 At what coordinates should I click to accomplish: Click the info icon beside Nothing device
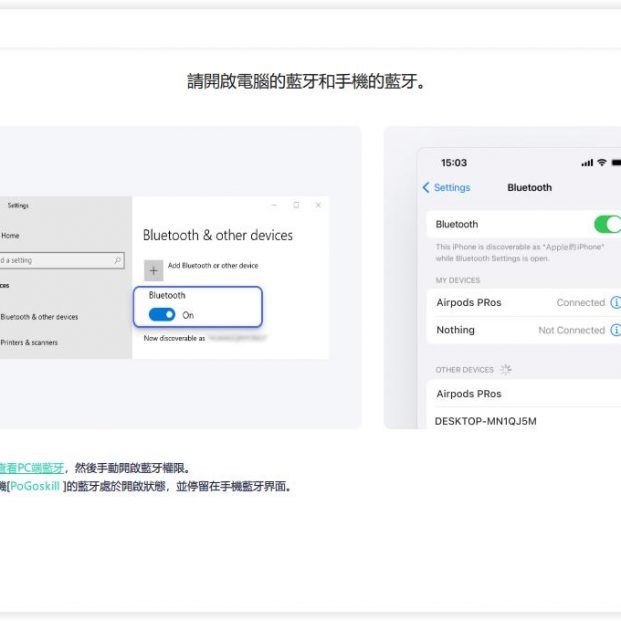pos(615,330)
